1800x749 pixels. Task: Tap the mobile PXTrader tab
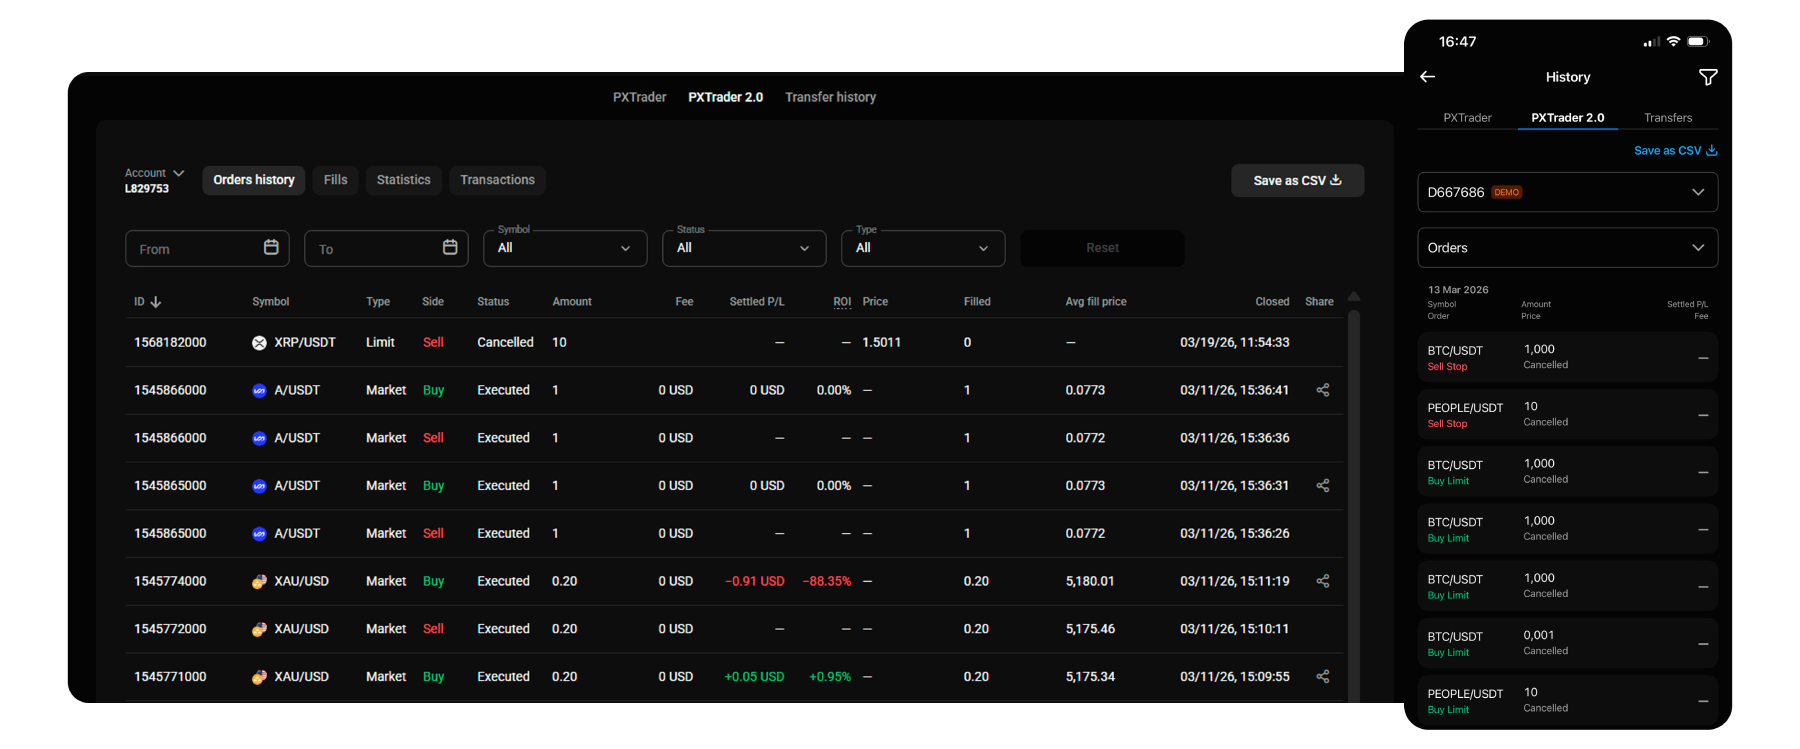coord(1468,118)
